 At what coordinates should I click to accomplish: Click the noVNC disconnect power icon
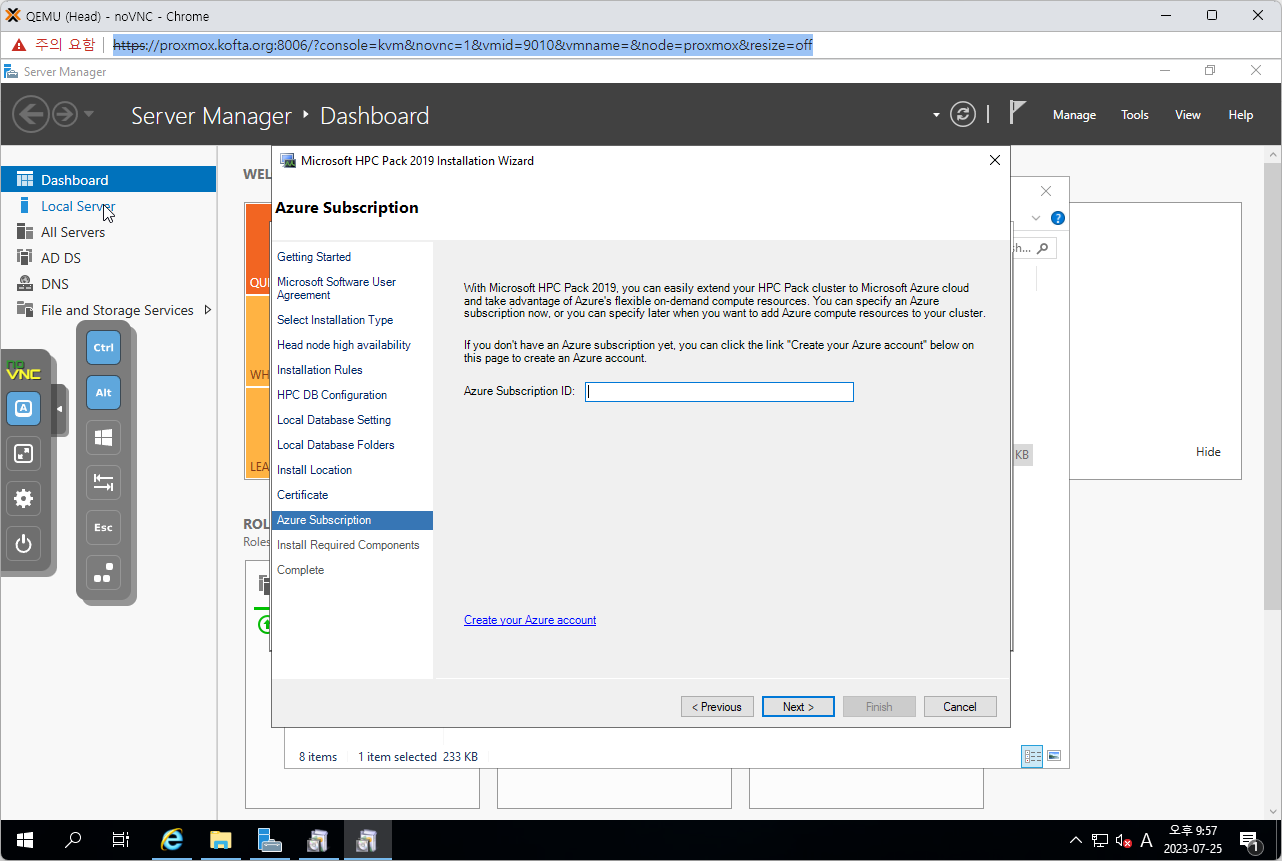click(x=24, y=545)
